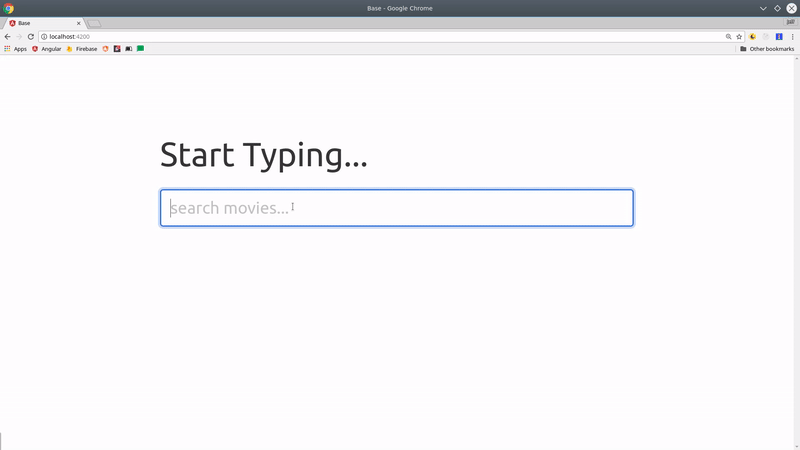The image size is (800, 450).
Task: Click the zoom magnifier icon in address bar
Action: pos(728,36)
